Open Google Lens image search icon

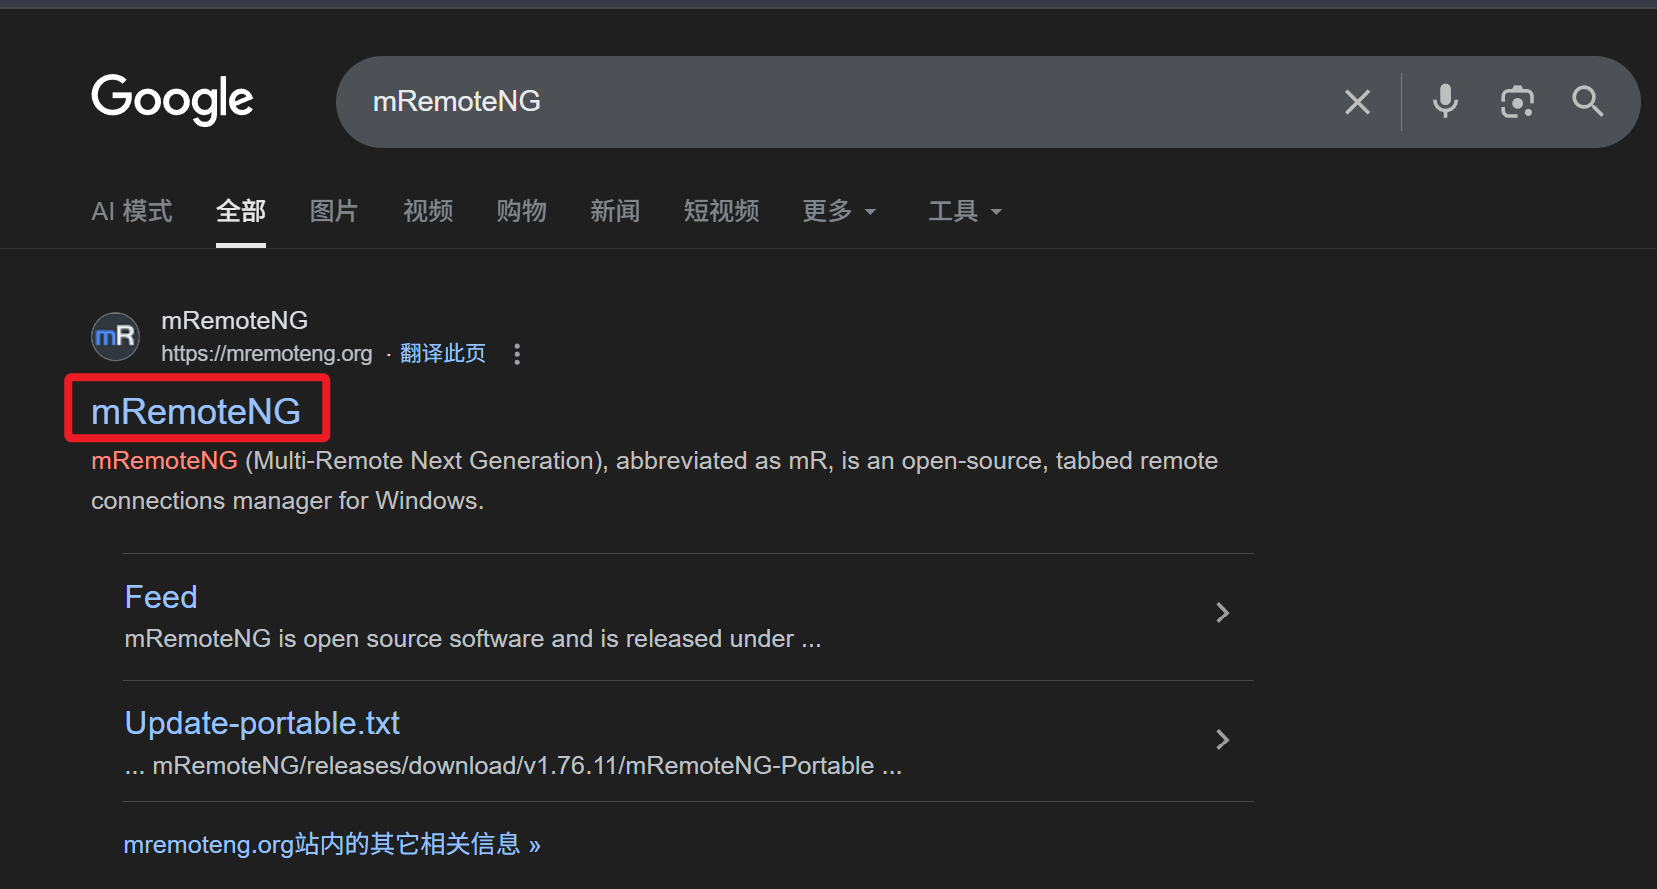[1517, 102]
